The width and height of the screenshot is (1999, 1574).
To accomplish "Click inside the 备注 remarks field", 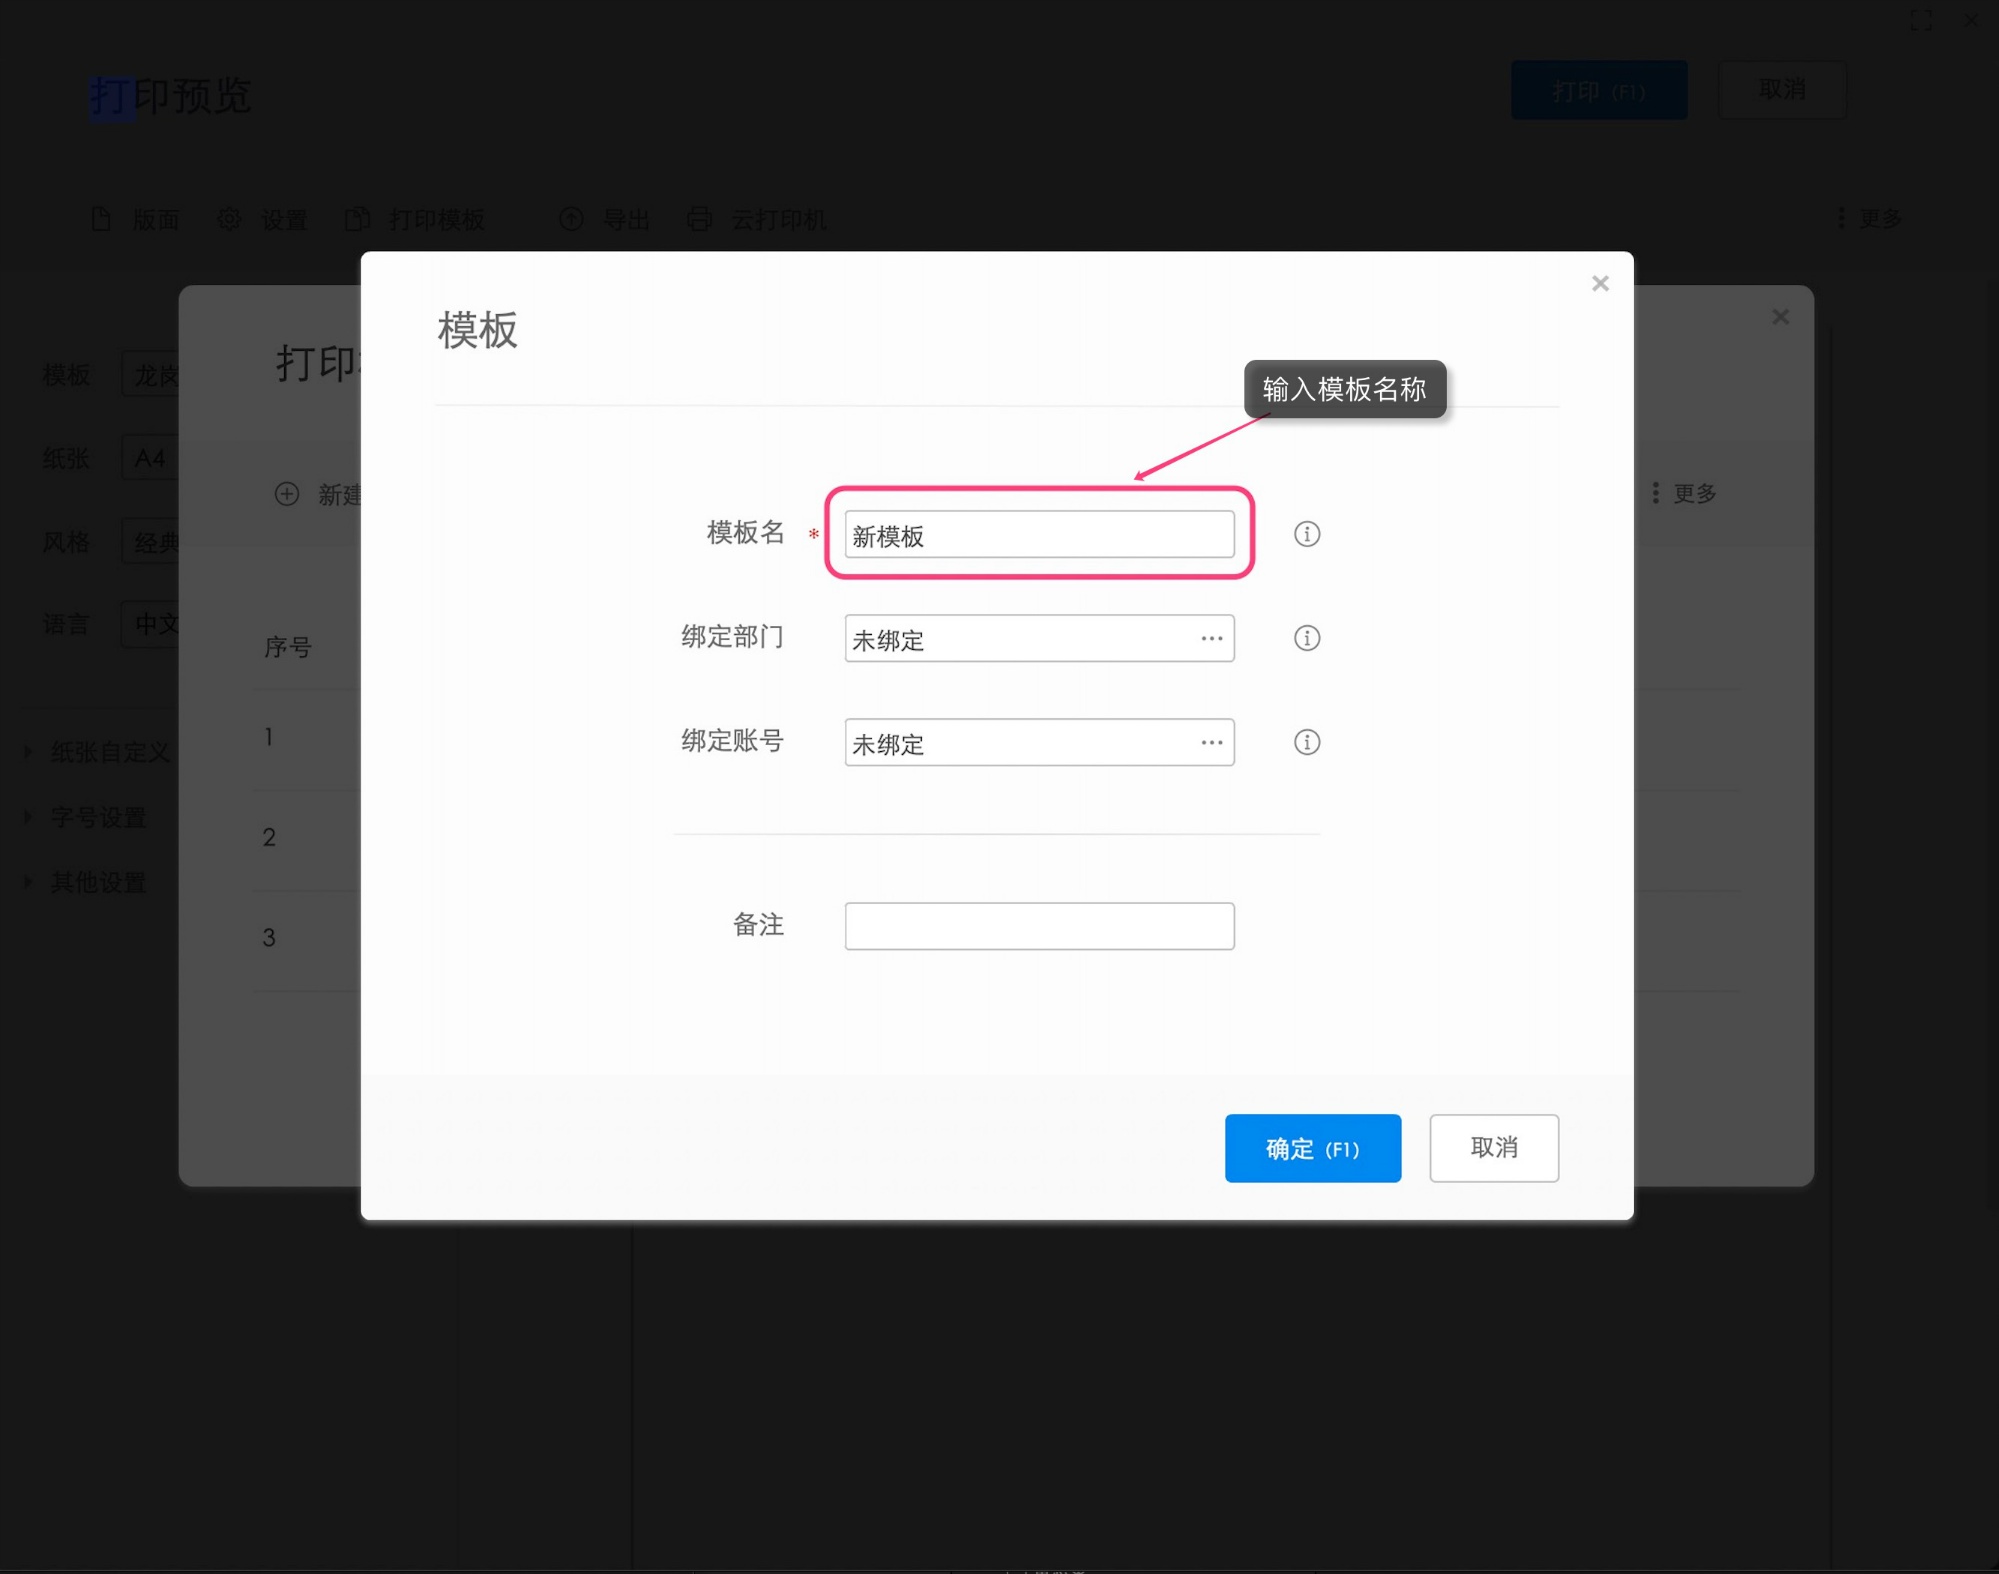I will tap(1039, 926).
